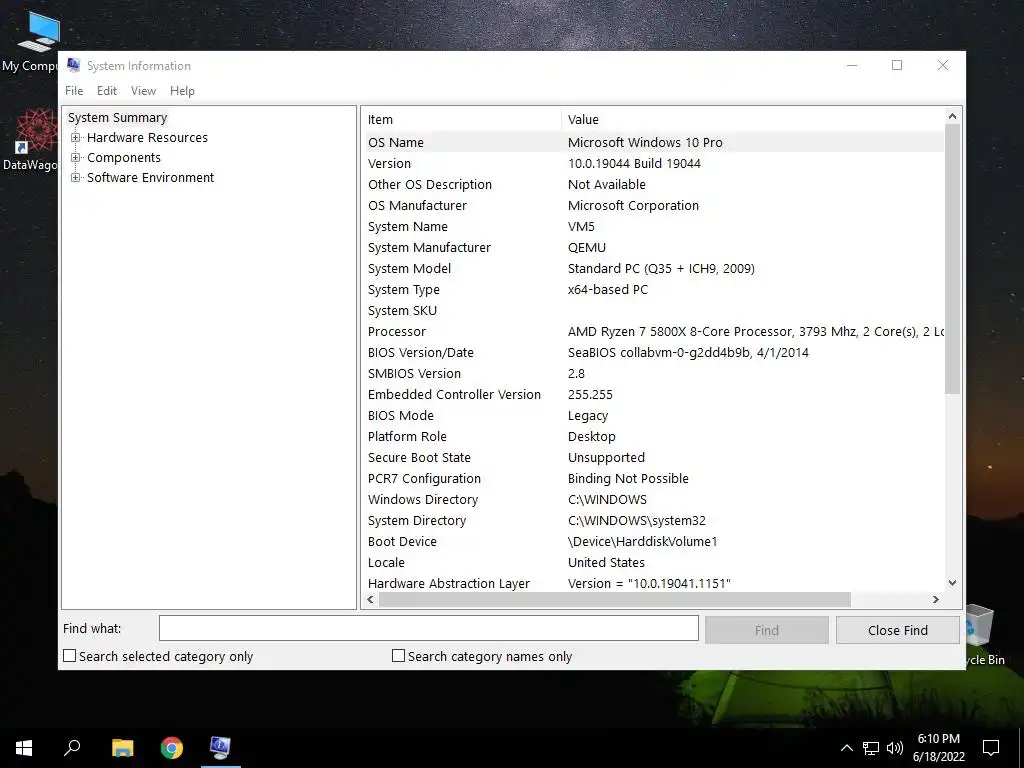This screenshot has width=1024, height=768.
Task: Expand the Hardware Resources node
Action: click(76, 138)
